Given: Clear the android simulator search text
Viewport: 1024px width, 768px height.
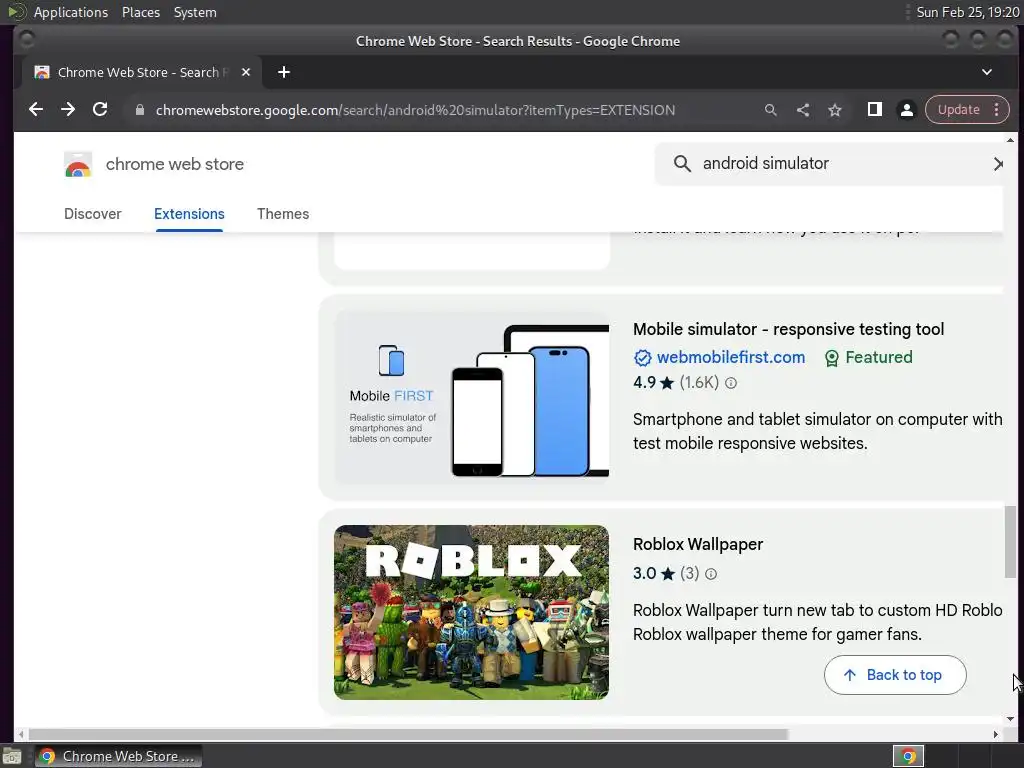Looking at the screenshot, I should [997, 163].
